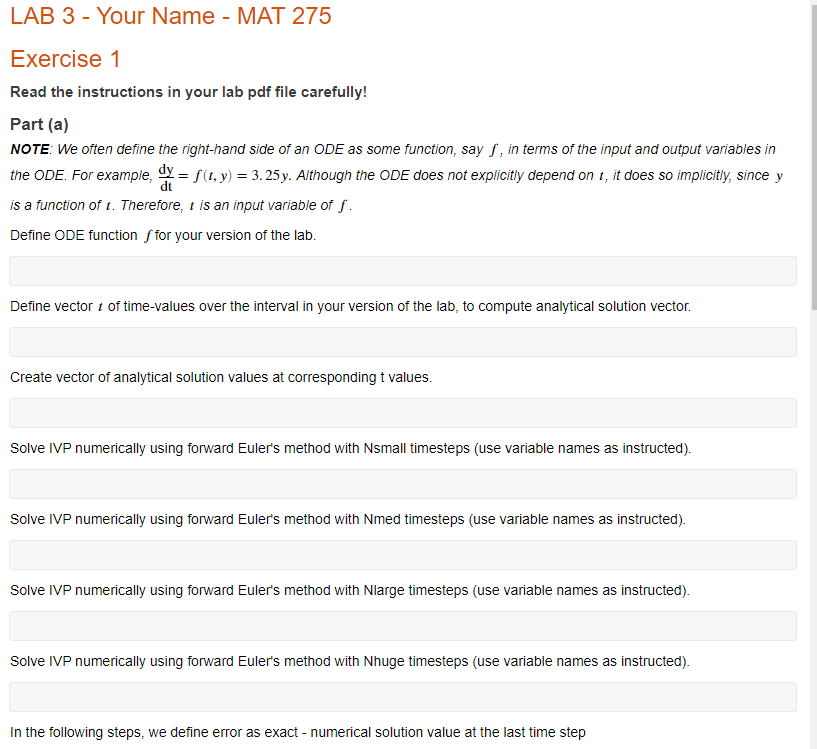Click the bold instructions reminder text
817x749 pixels.
(x=187, y=91)
